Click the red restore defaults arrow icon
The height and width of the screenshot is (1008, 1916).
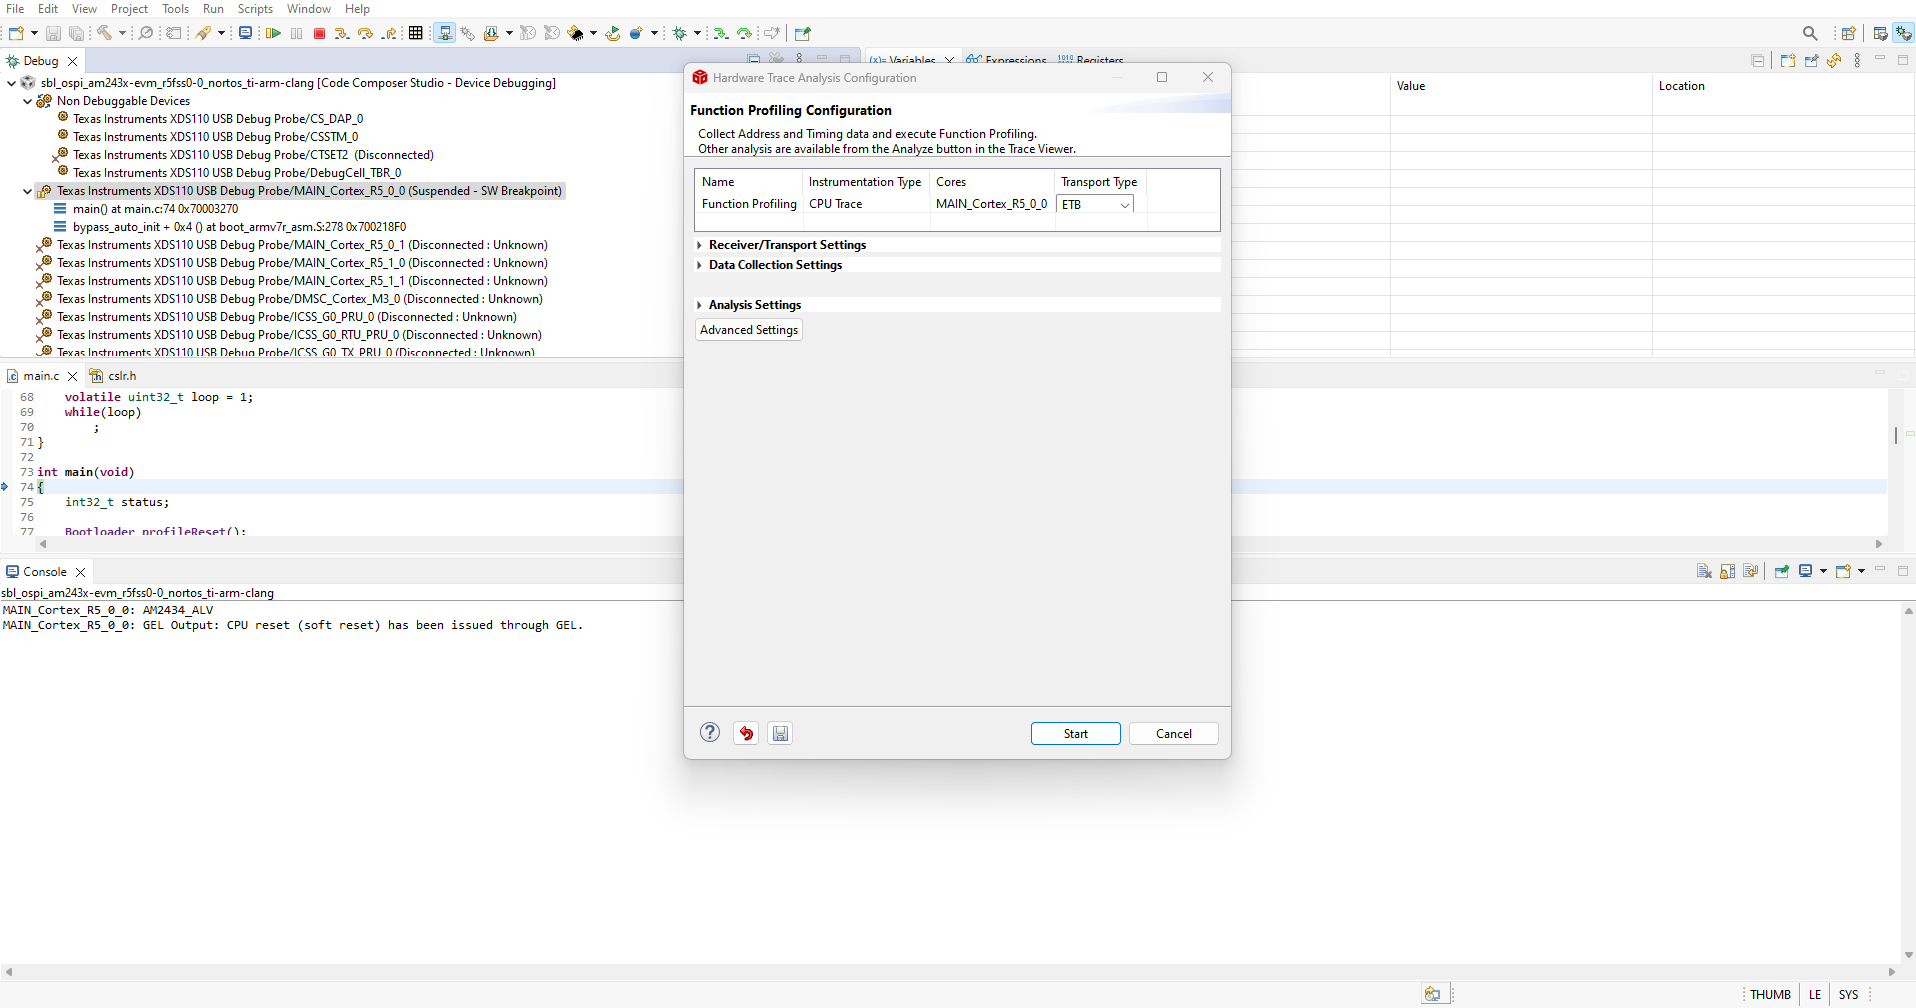[746, 733]
